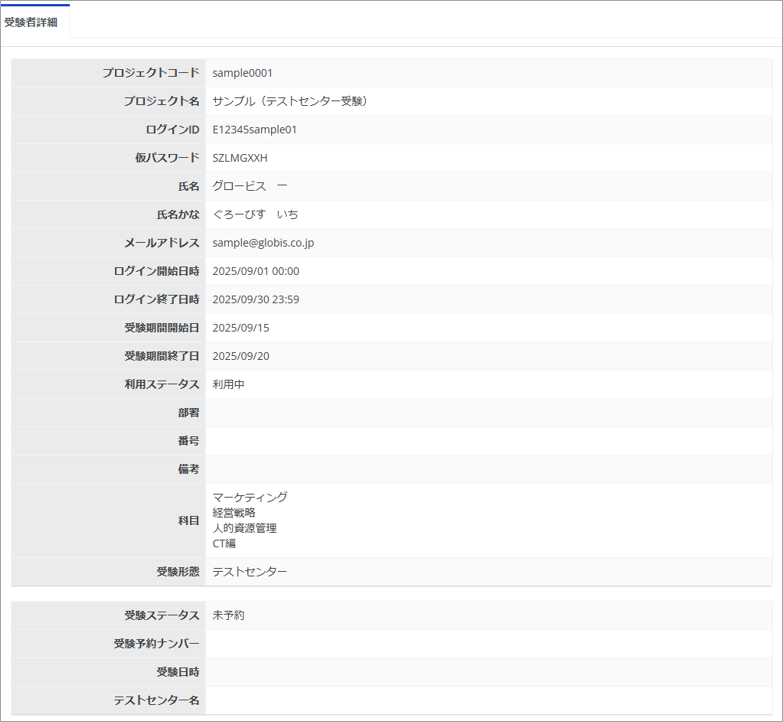Click login ID value E12345sample01
Screen dimensions: 783x722
(254, 130)
